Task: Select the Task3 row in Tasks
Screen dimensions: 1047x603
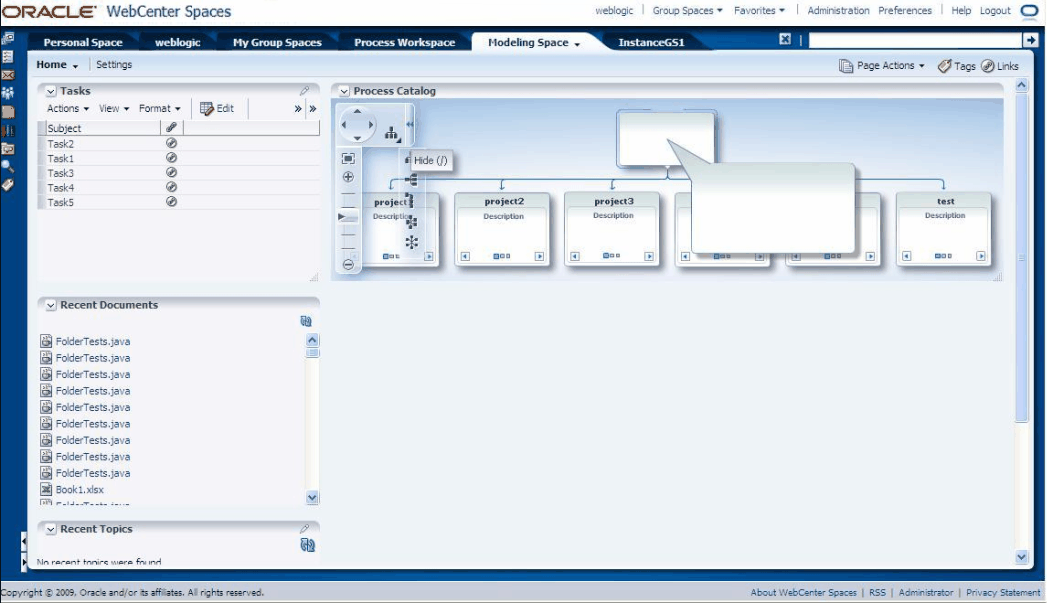Action: point(179,173)
